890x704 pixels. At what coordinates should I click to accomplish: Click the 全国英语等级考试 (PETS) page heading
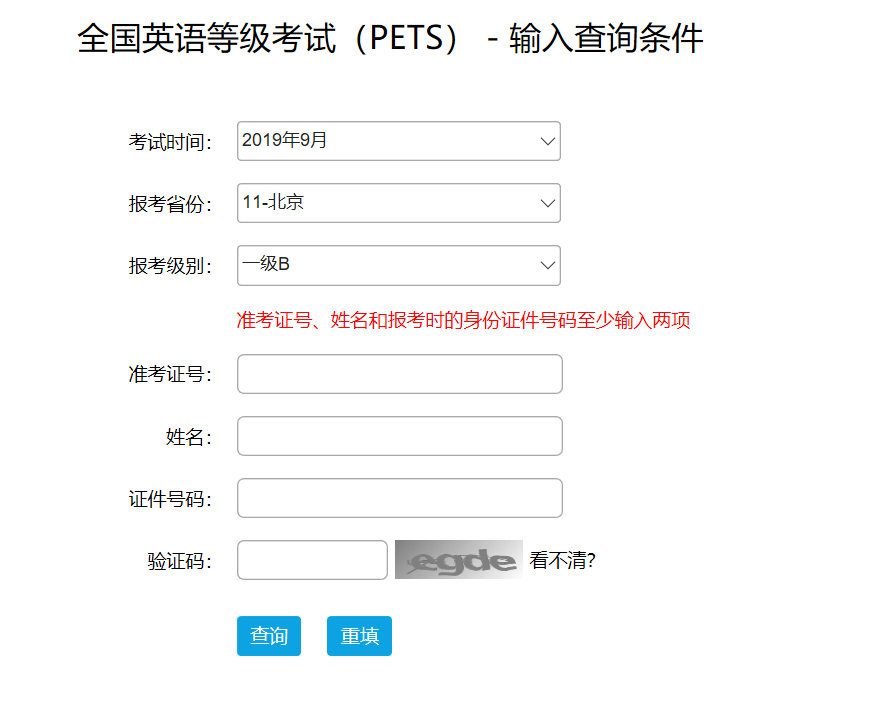pyautogui.click(x=390, y=40)
